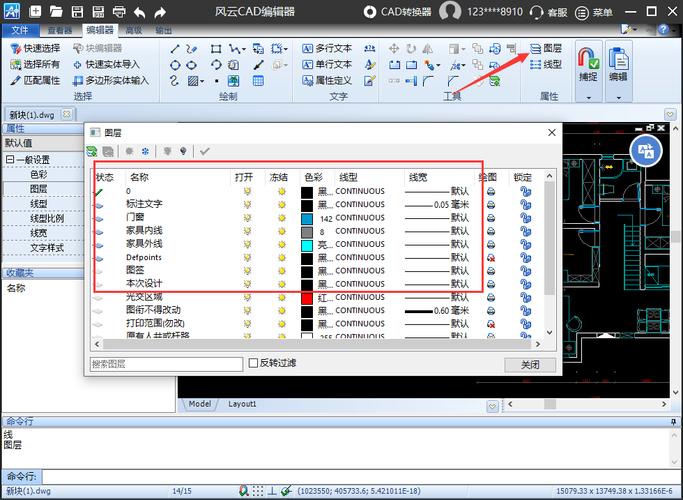Open a file with the folder icon
This screenshot has width=683, height=500.
click(x=56, y=11)
